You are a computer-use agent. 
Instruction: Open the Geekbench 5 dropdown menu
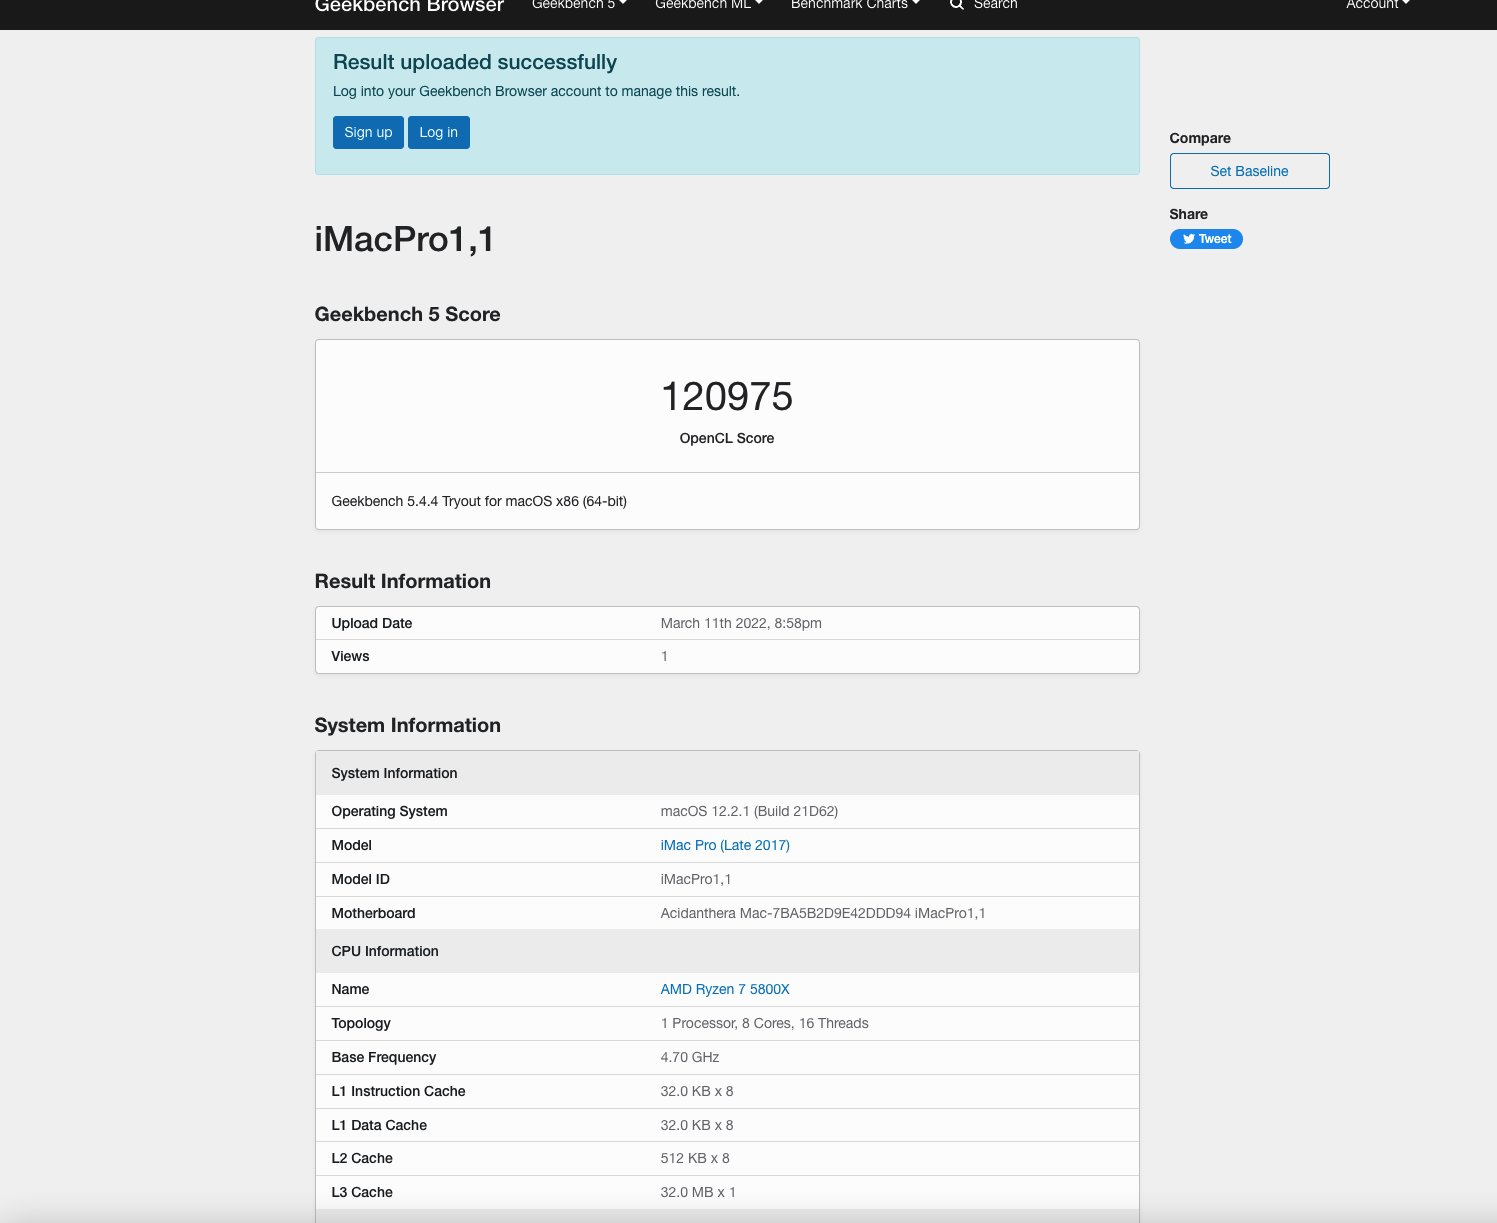579,5
